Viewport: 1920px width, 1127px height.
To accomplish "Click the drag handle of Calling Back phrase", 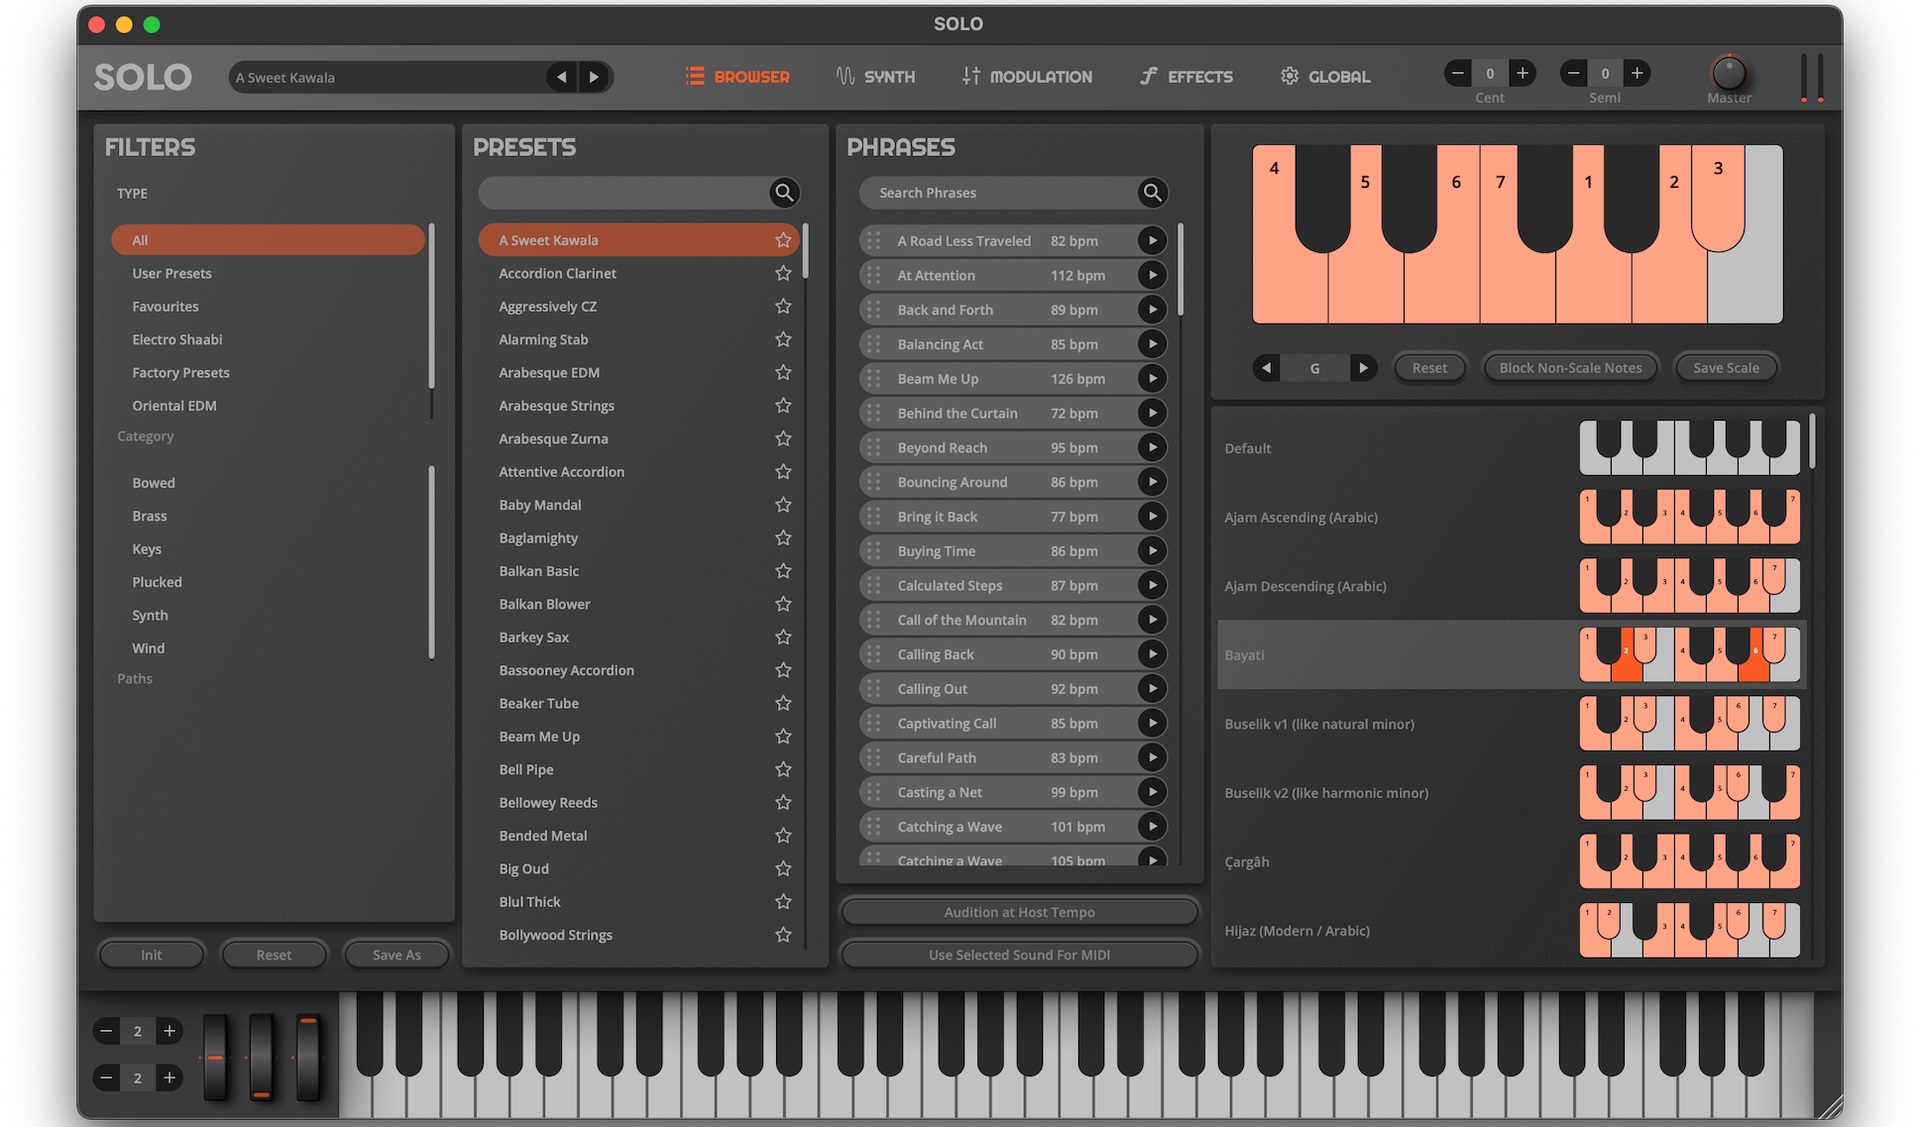I will point(874,654).
